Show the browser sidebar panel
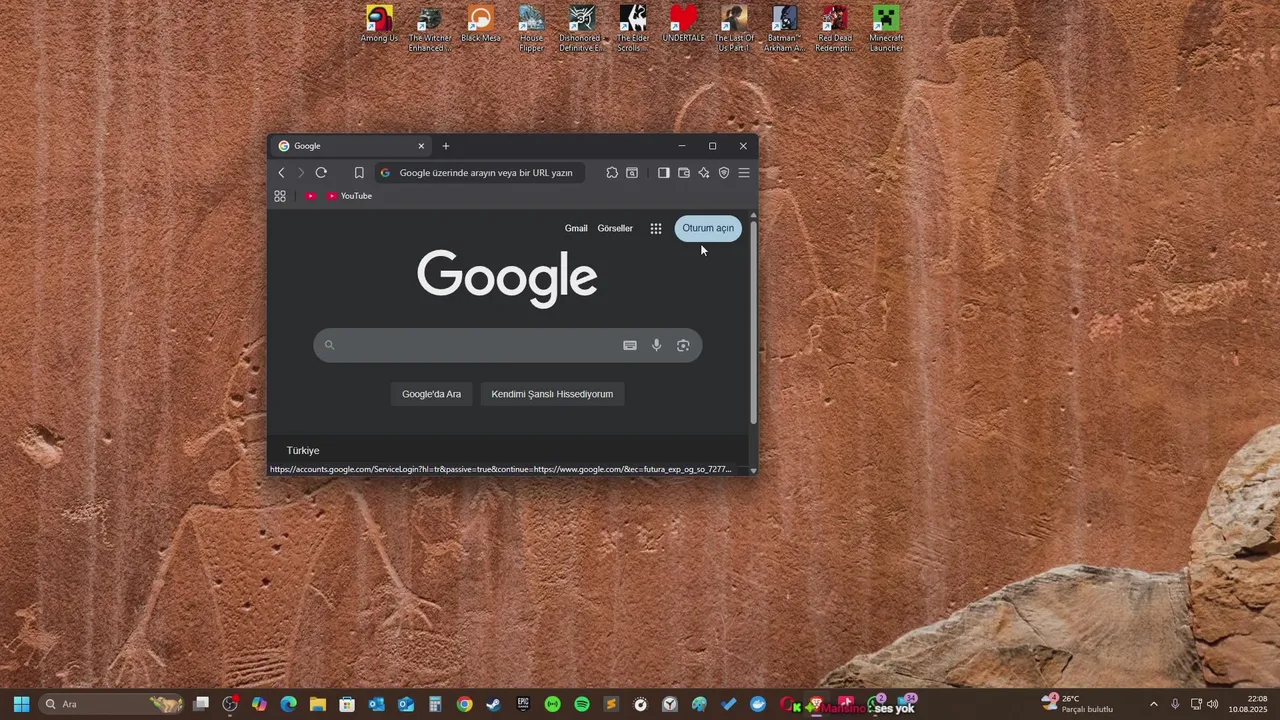This screenshot has height=720, width=1280. (663, 173)
